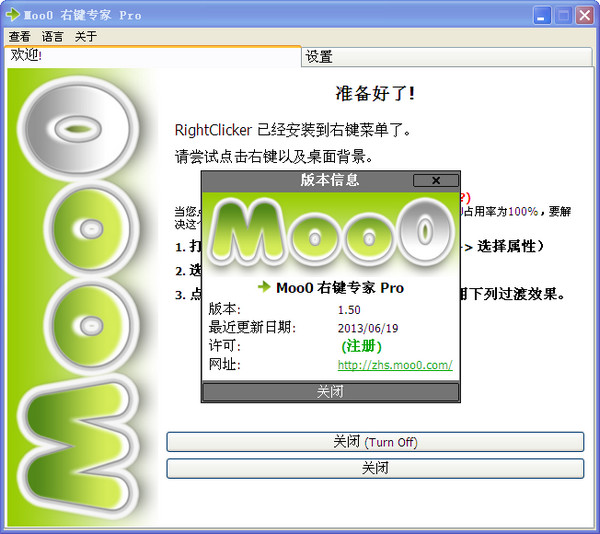Open the 查看 menu
Image resolution: width=600 pixels, height=534 pixels.
(20, 37)
